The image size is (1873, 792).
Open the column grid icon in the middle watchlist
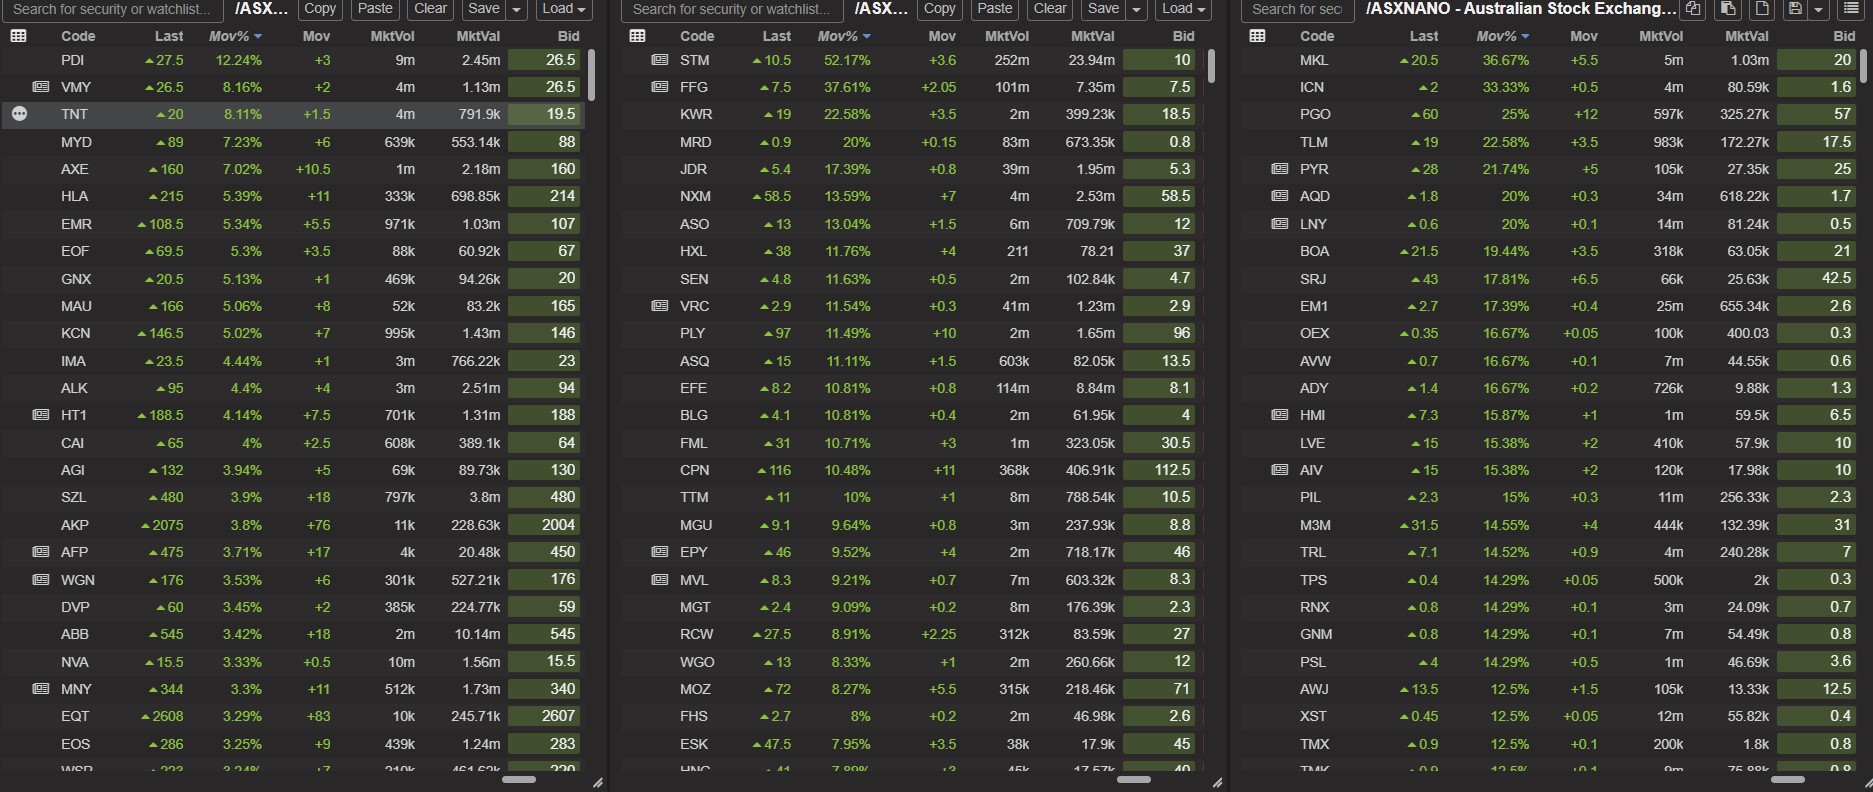click(x=637, y=36)
